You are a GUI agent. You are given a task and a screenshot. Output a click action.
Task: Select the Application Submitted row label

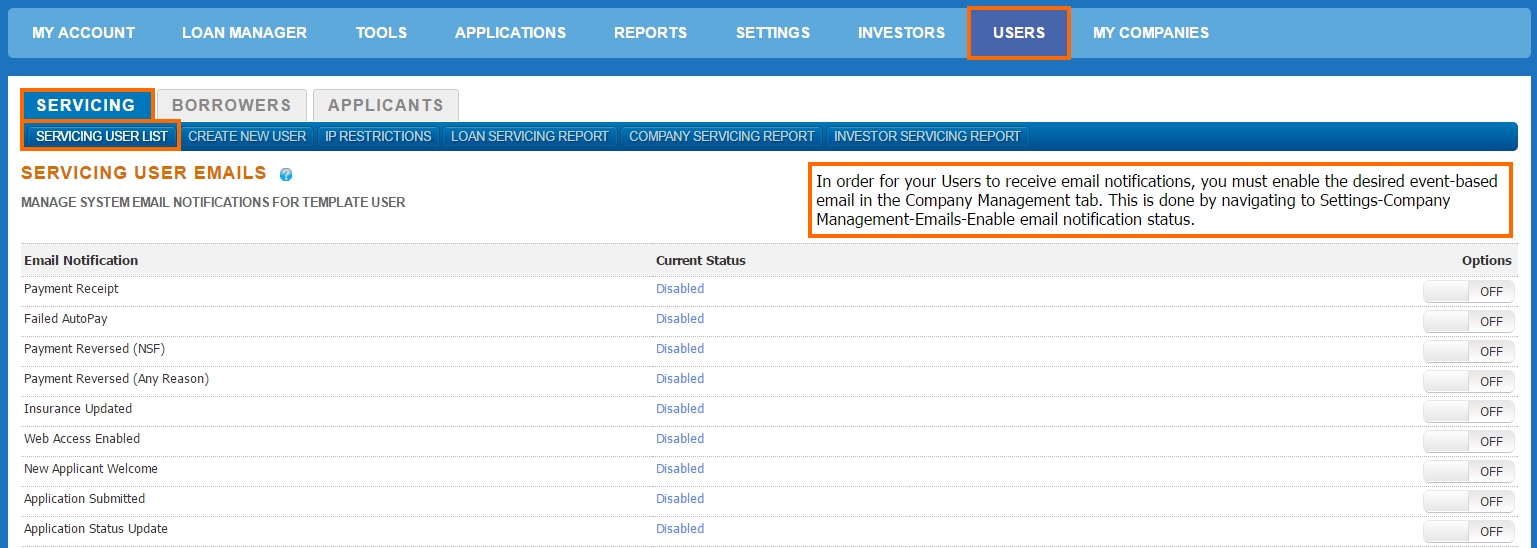[x=85, y=499]
